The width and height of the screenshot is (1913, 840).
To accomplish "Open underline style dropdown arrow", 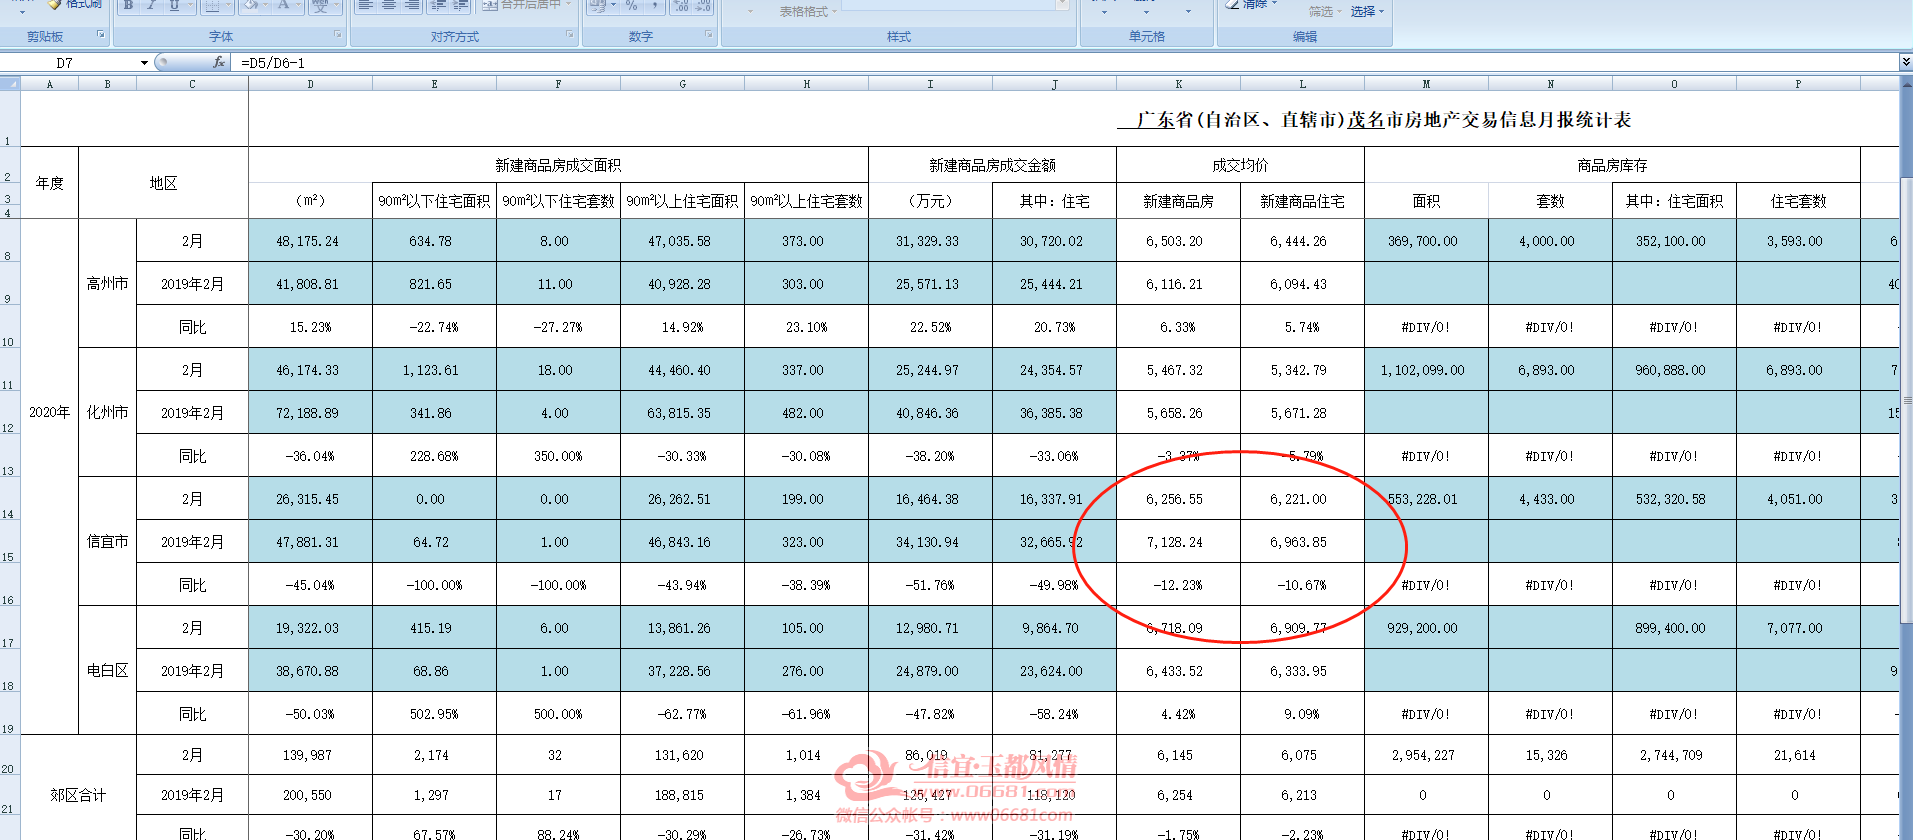I will 190,5.
